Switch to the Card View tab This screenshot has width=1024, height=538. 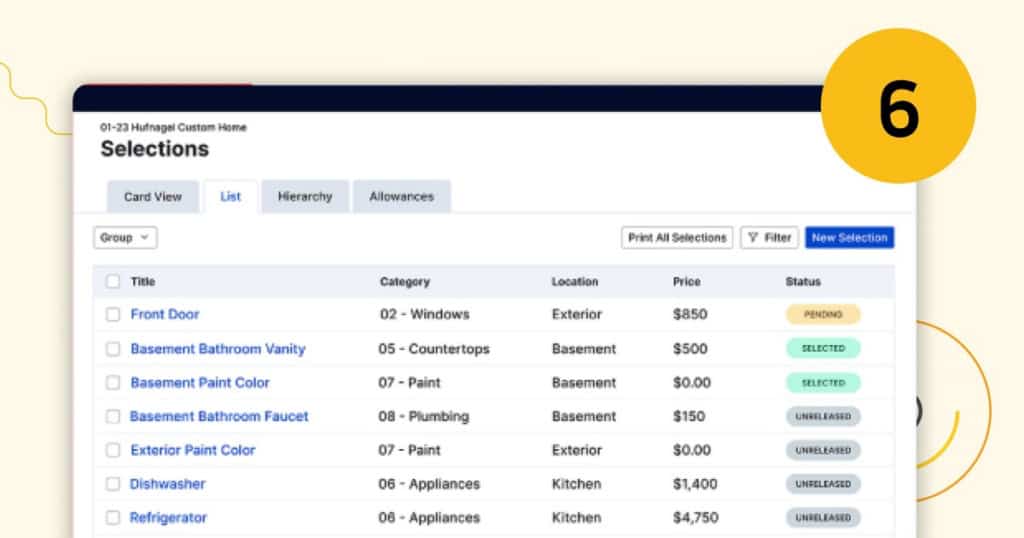pos(153,197)
